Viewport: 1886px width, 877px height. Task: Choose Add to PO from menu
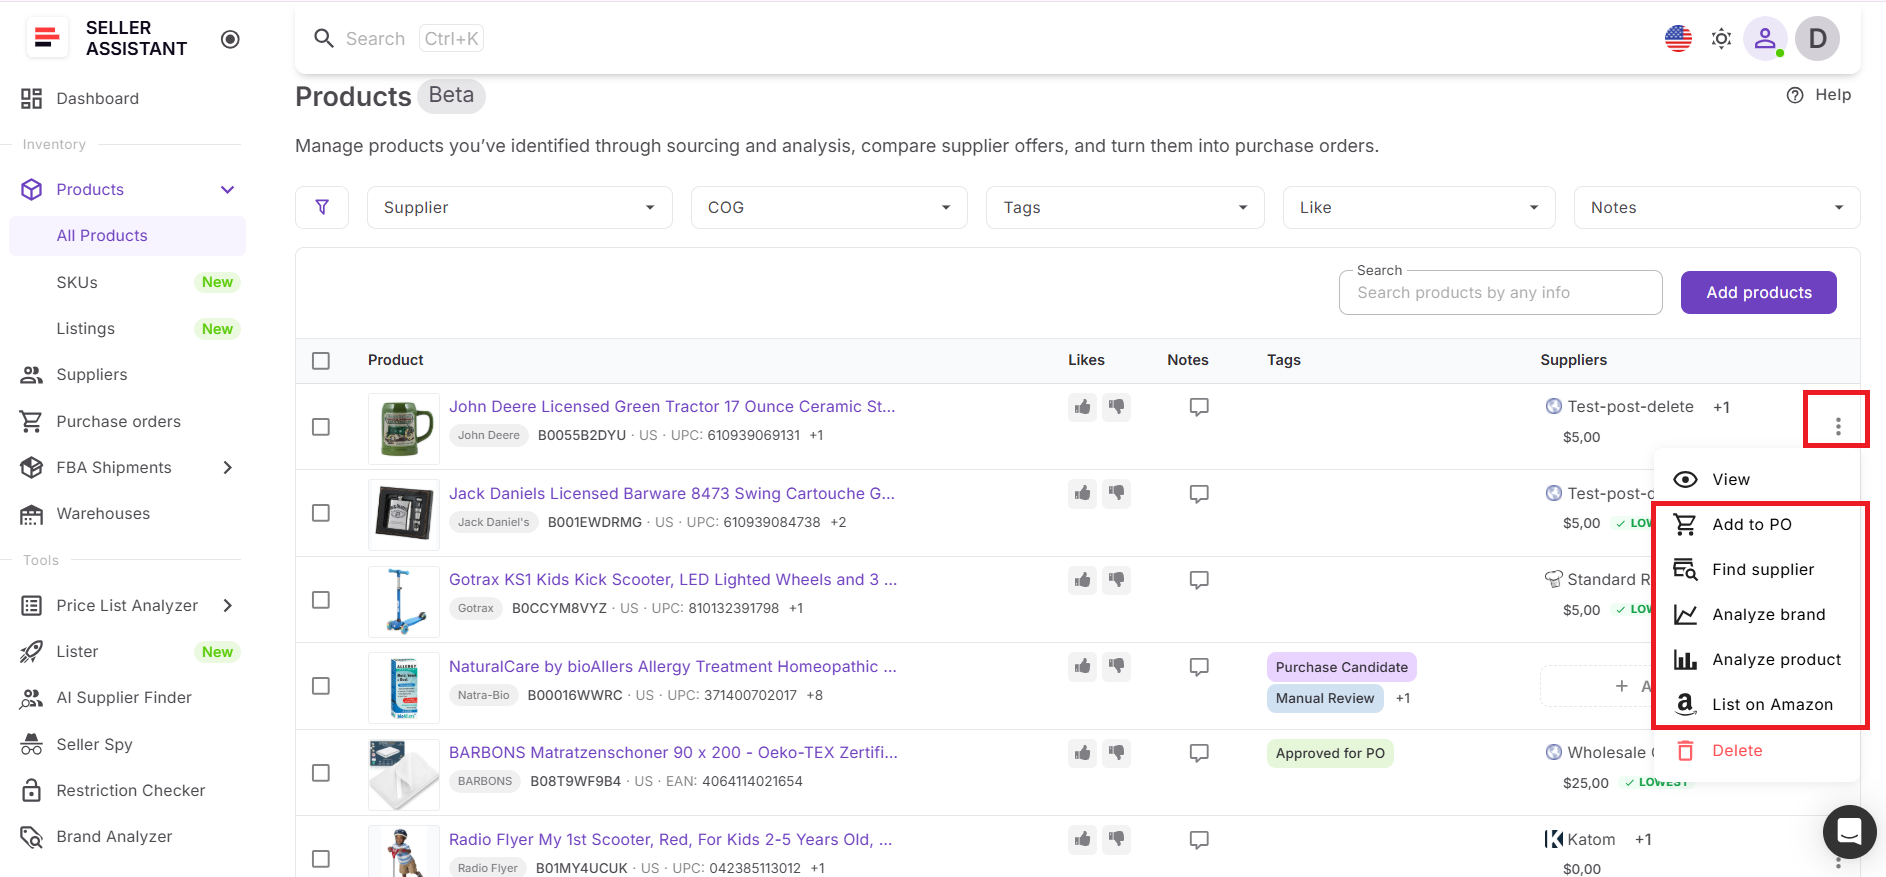[1757, 525]
